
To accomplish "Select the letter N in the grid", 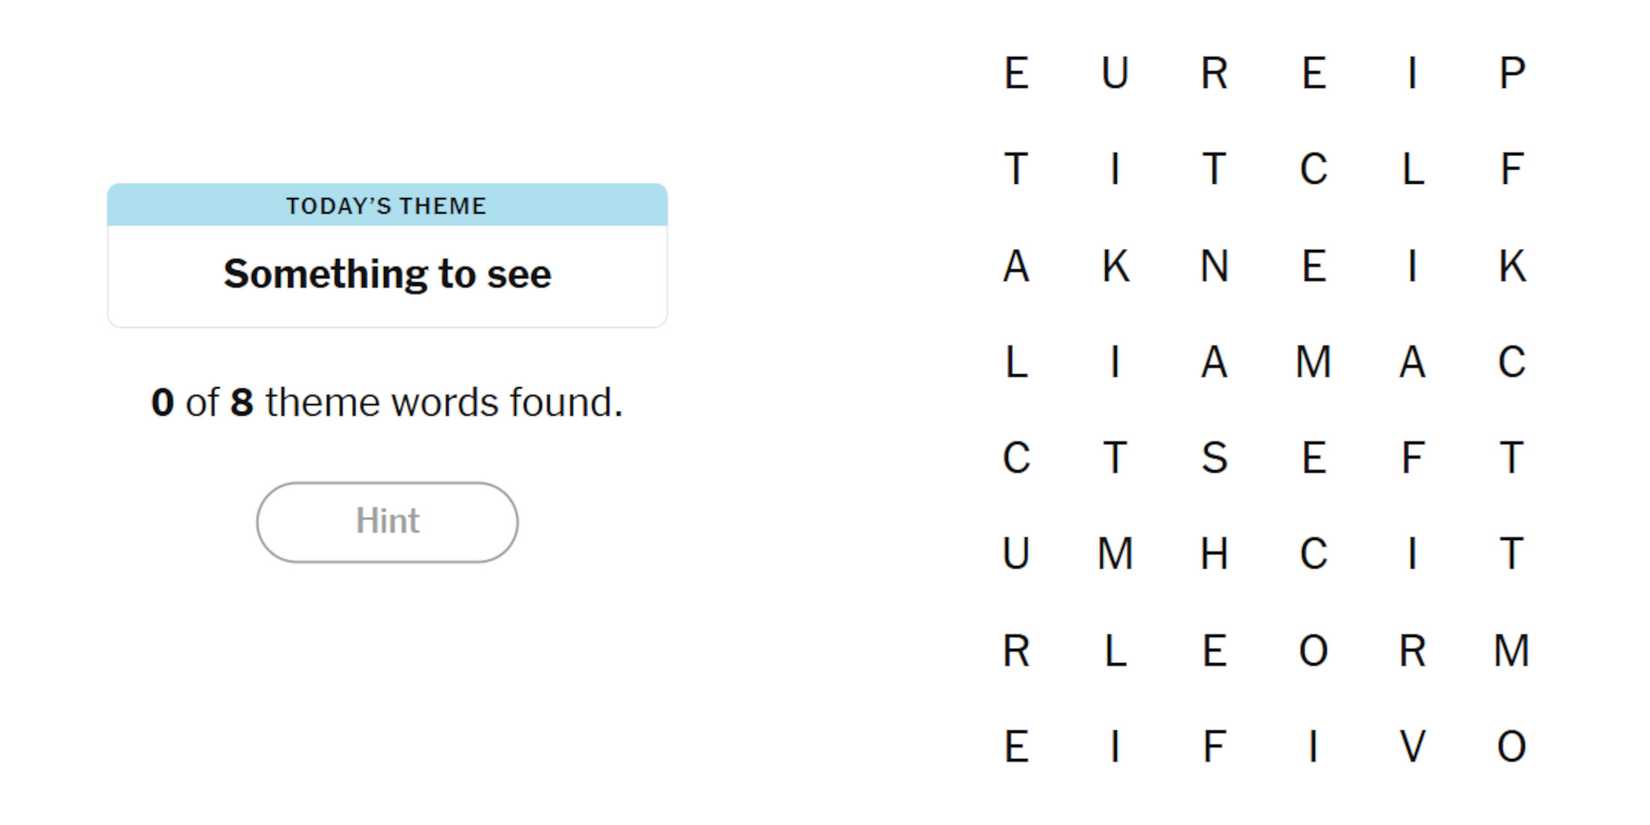I will [1214, 266].
